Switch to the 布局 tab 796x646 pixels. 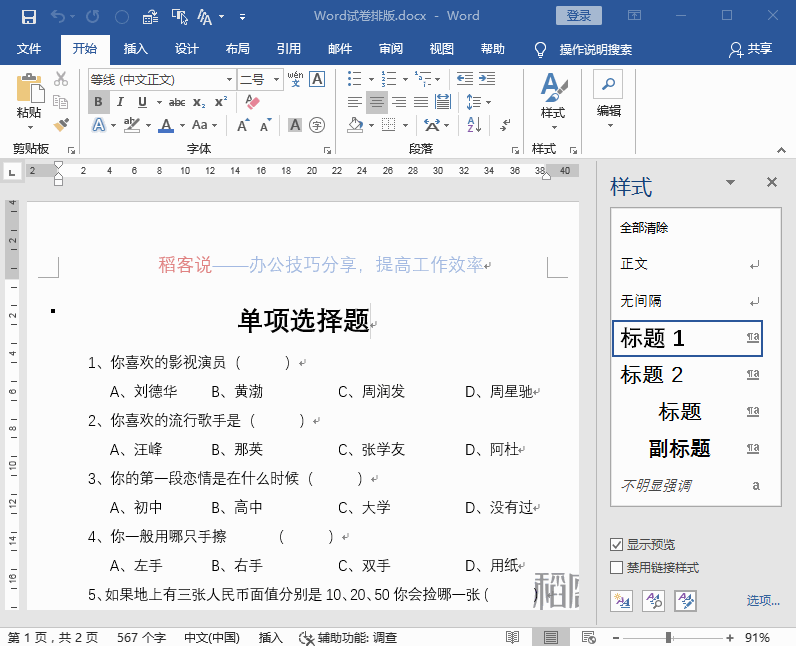tap(238, 49)
